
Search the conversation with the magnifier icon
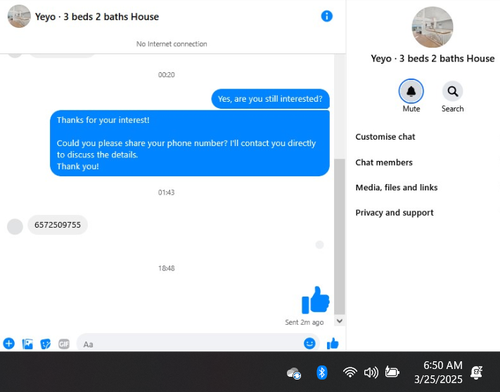(452, 91)
